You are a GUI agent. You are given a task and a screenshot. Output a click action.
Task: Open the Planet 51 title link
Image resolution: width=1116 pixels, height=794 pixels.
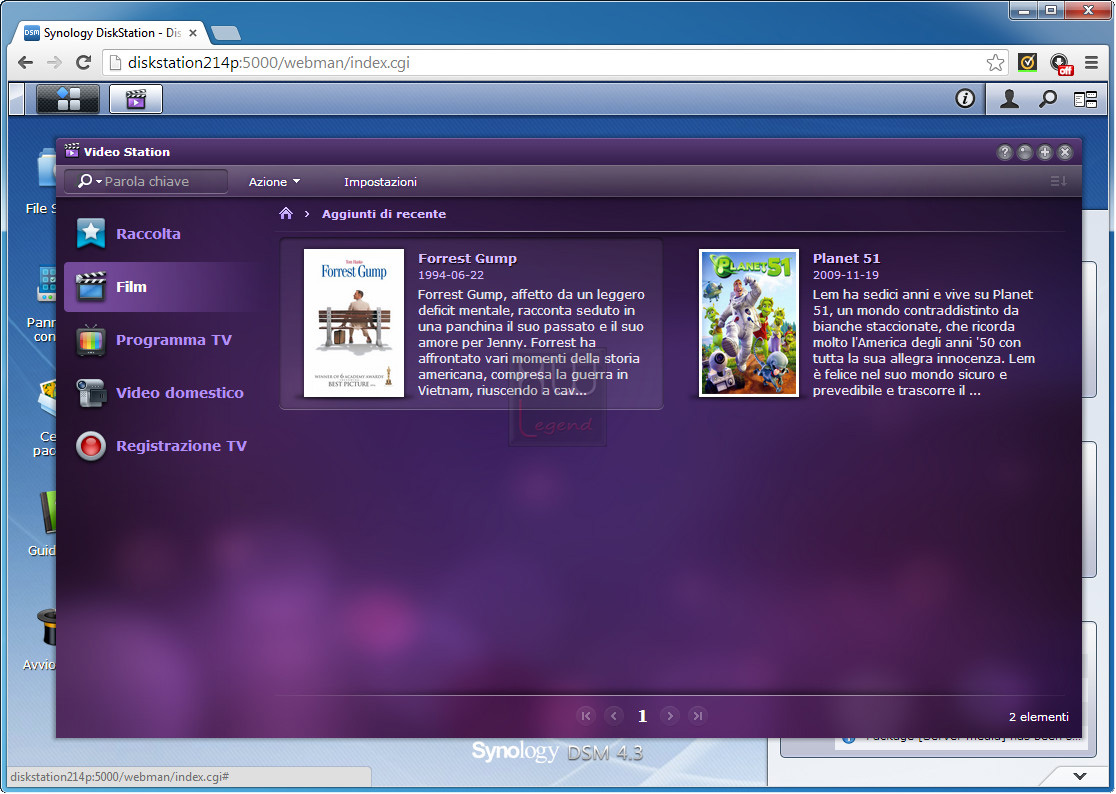click(846, 258)
